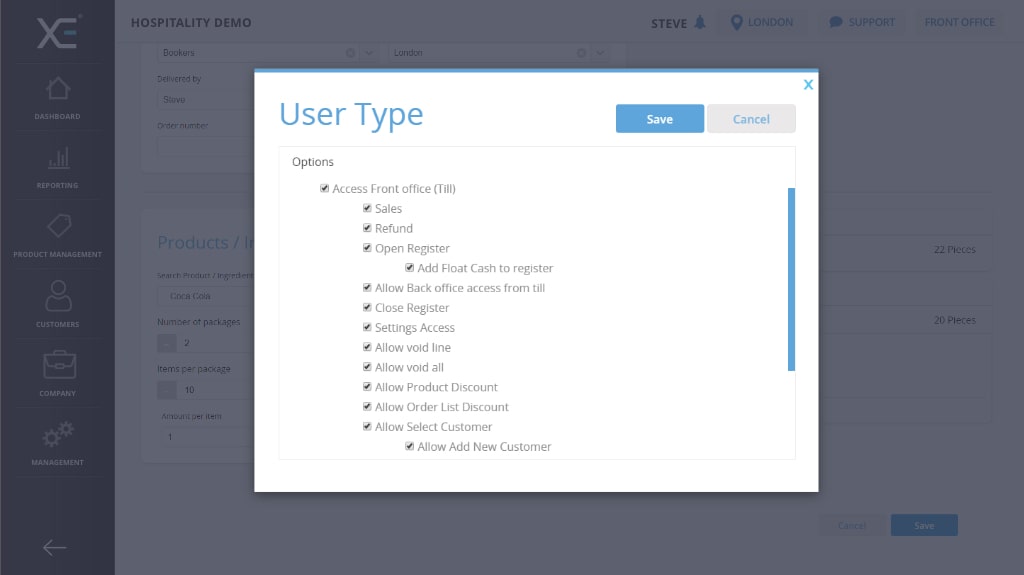
Task: Switch to Front Office
Action: click(x=959, y=22)
